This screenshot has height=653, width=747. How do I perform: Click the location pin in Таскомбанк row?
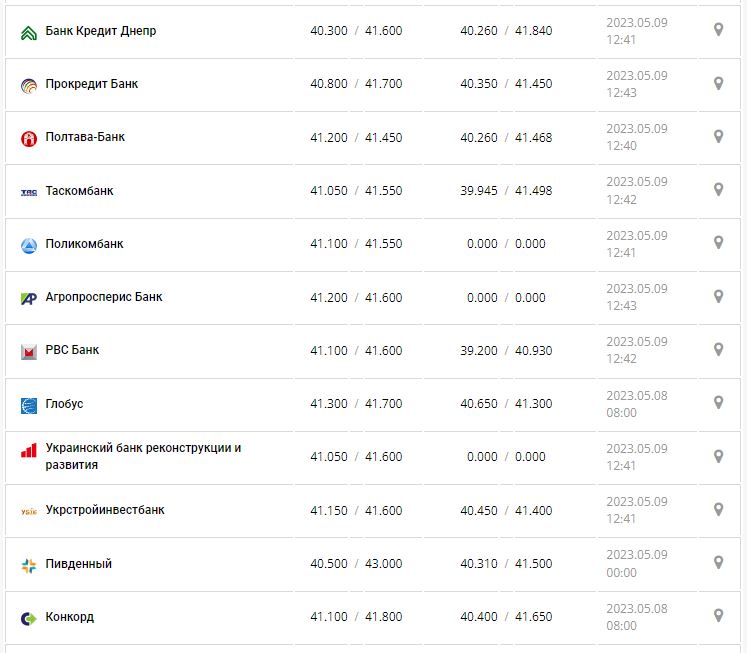coord(718,189)
